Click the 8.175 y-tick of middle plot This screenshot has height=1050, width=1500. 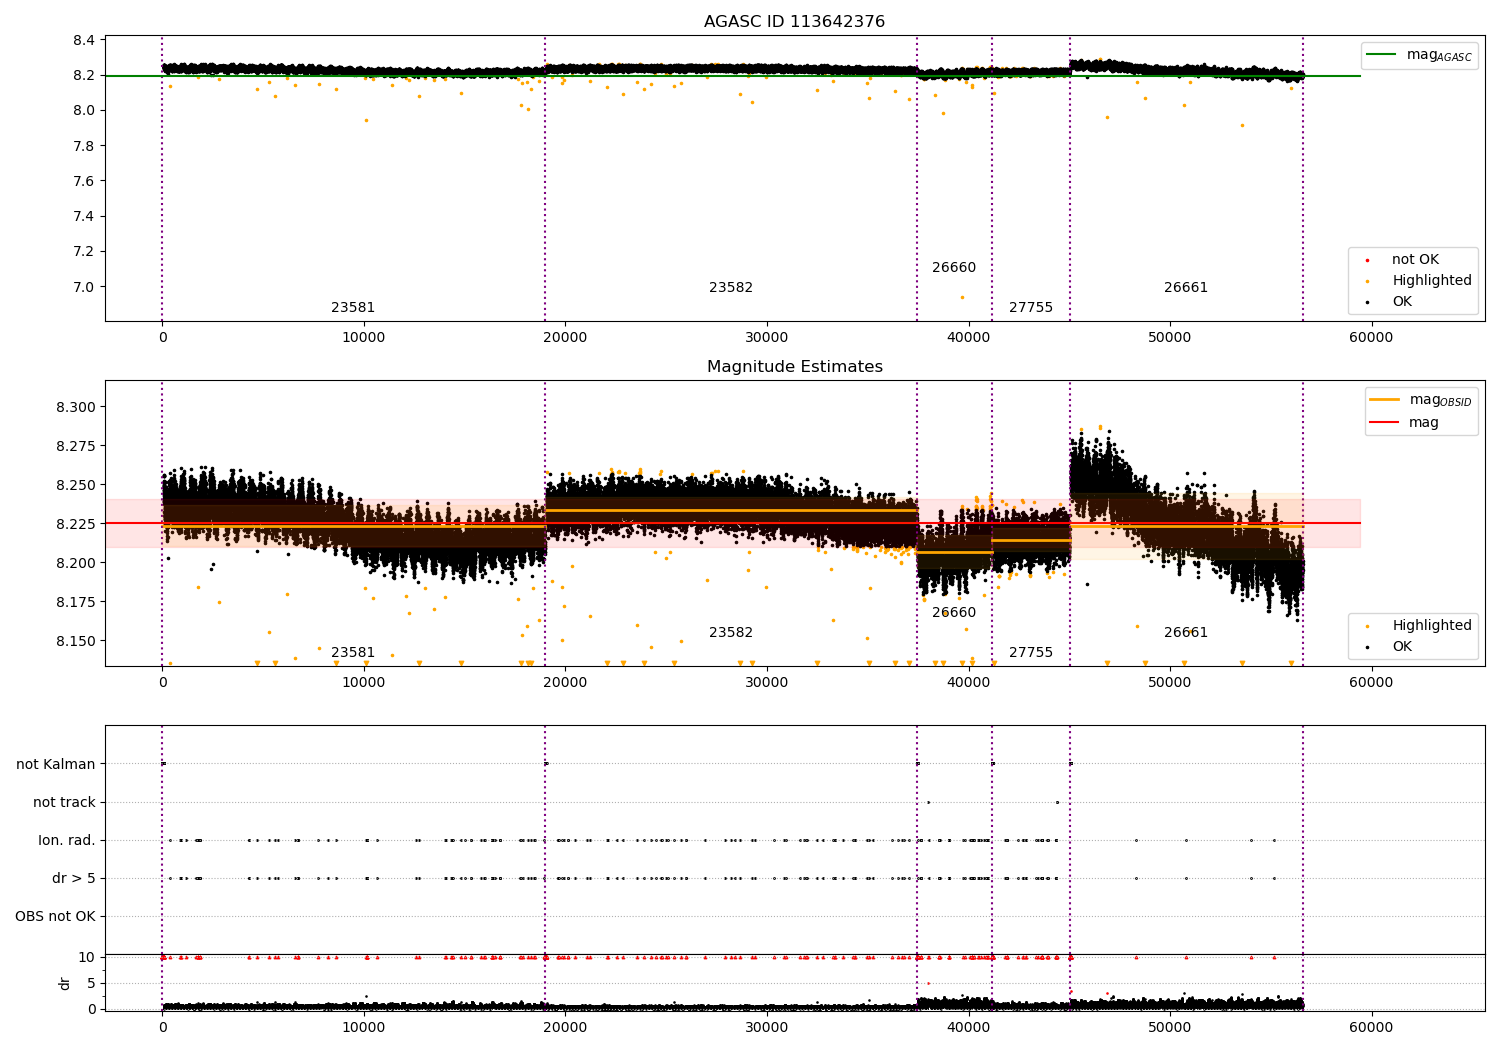click(x=77, y=603)
